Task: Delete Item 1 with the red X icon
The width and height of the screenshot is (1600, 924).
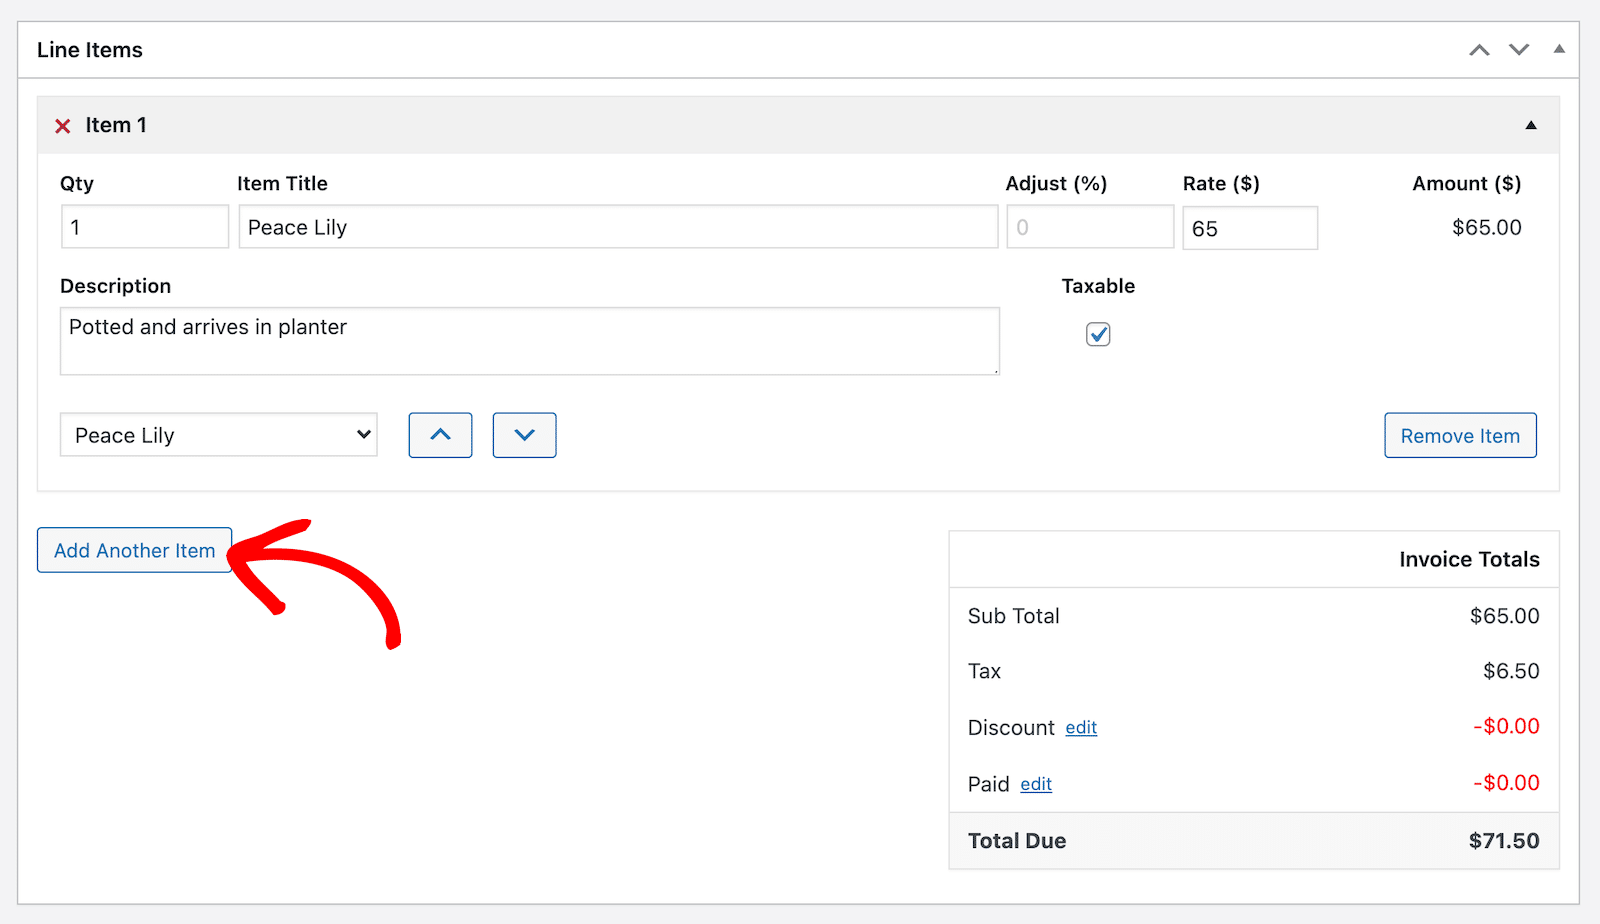Action: (63, 126)
